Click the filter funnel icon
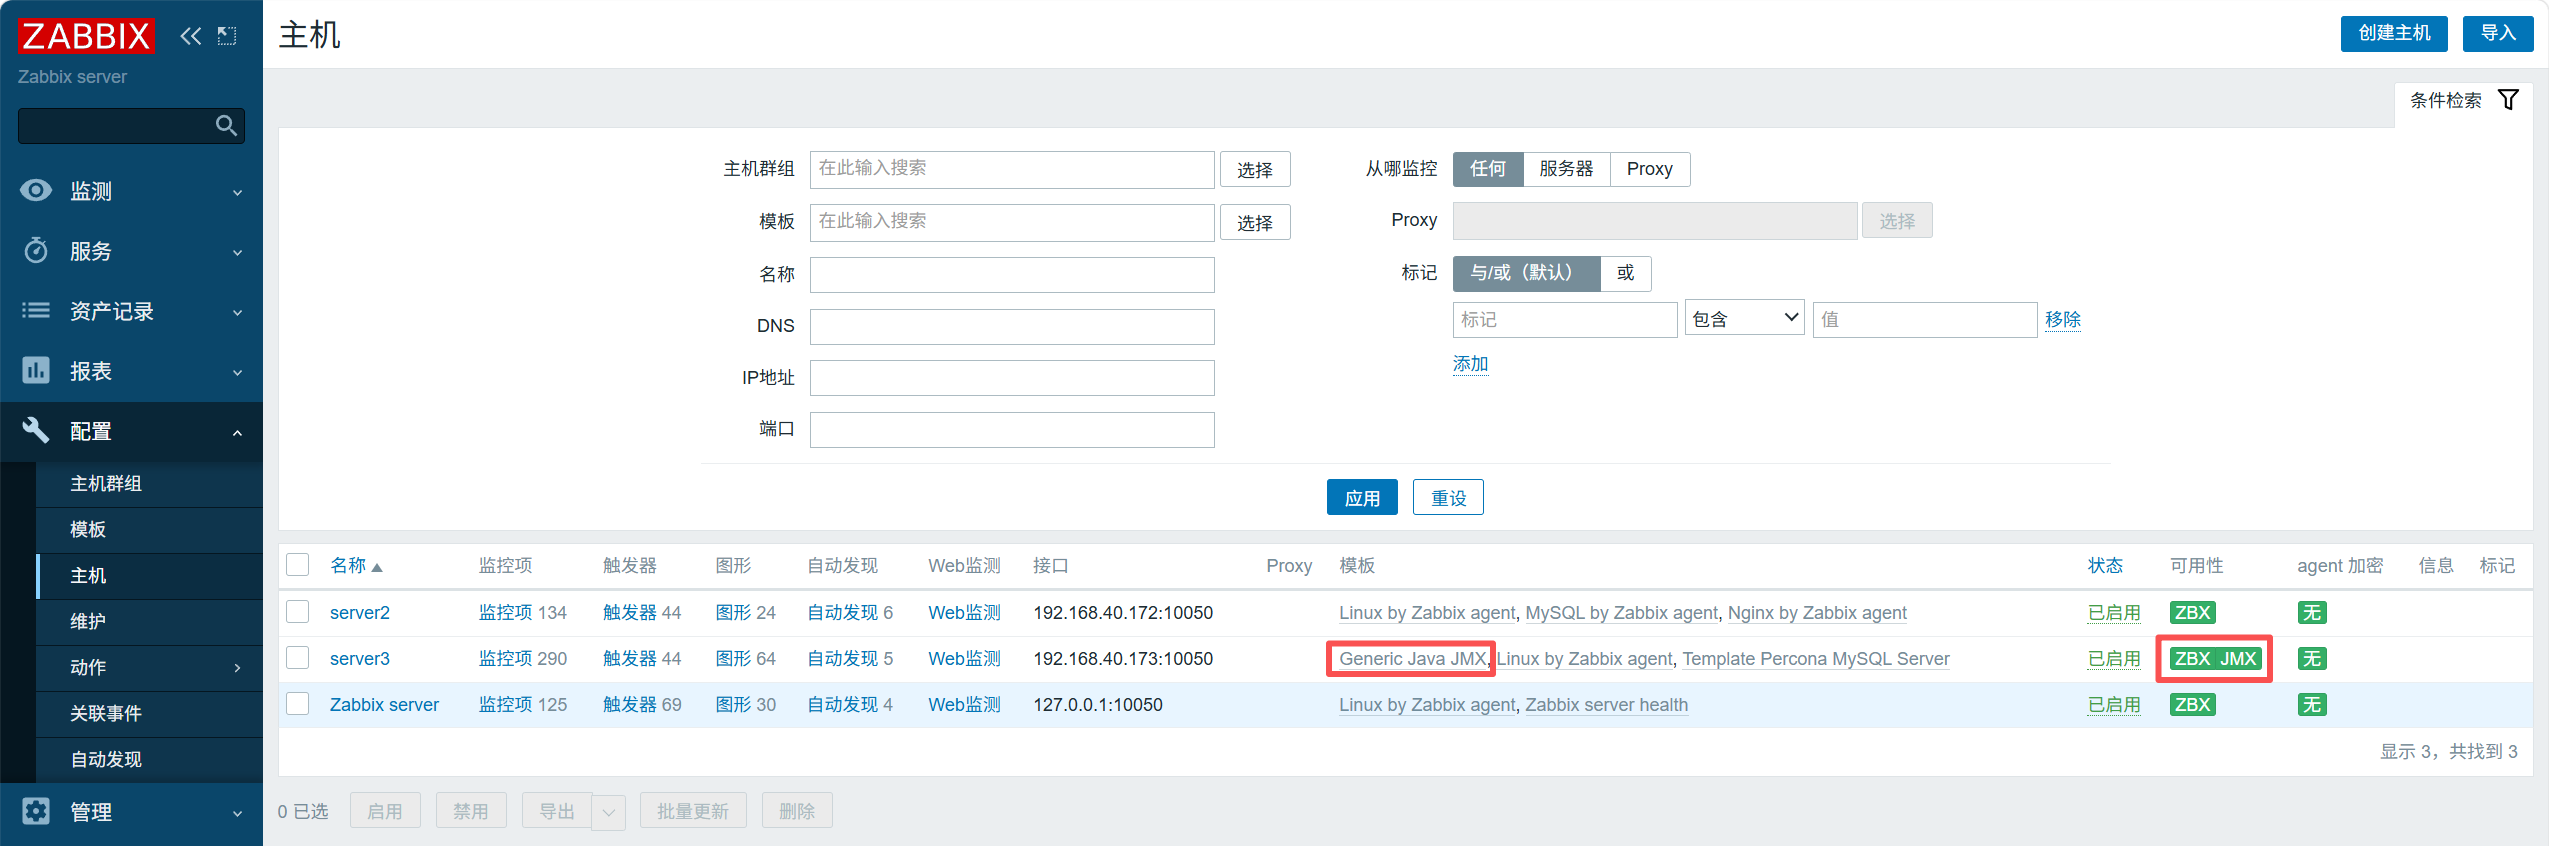The width and height of the screenshot is (2549, 846). coord(2509,100)
